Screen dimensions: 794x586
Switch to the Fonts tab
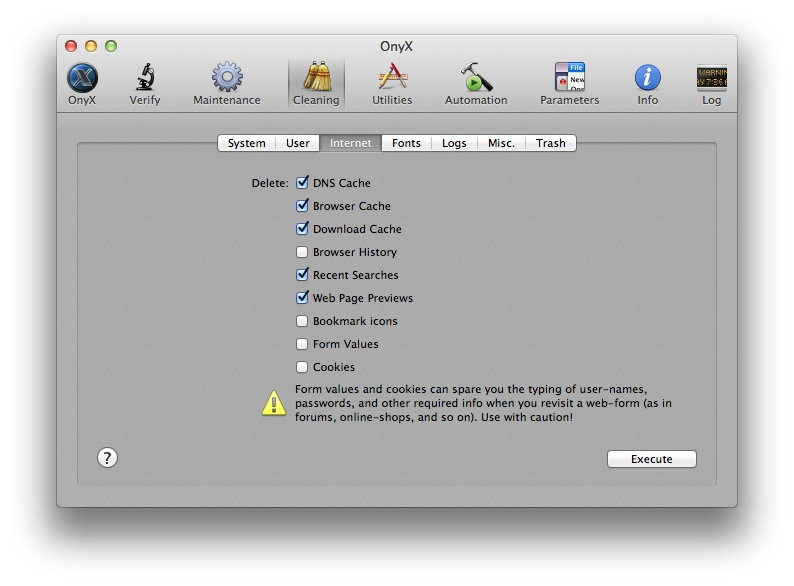point(407,143)
